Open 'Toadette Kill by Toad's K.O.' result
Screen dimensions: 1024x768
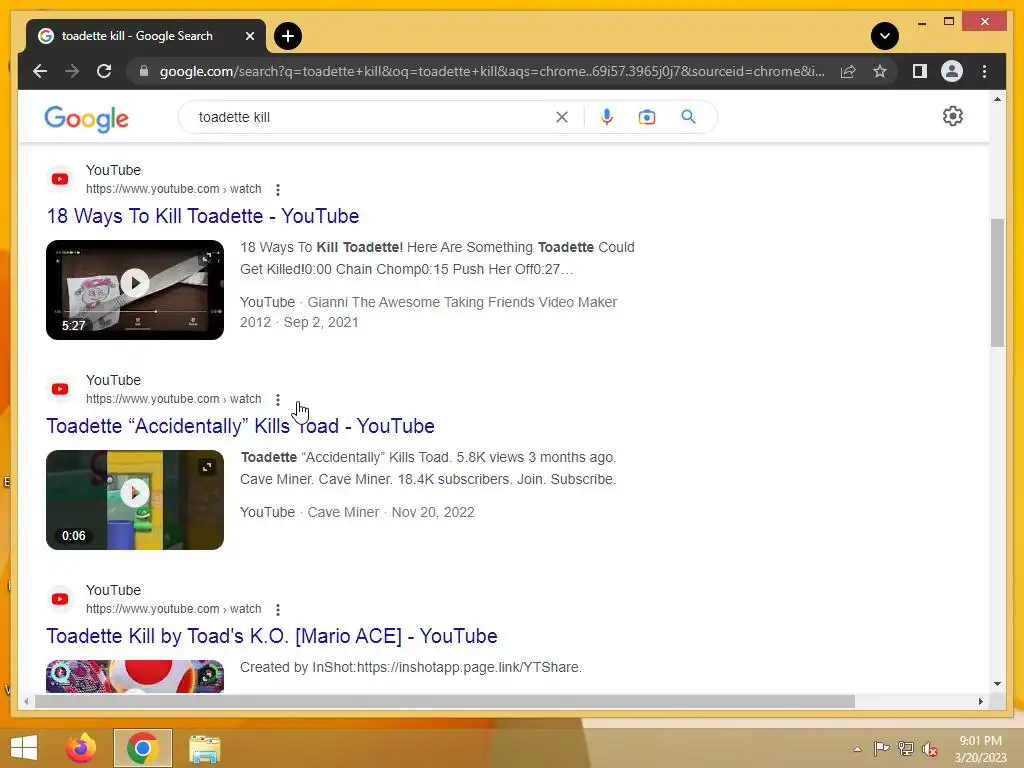point(272,636)
